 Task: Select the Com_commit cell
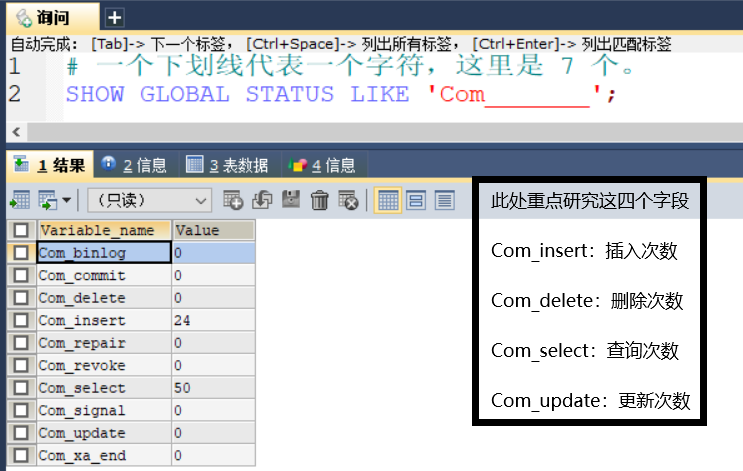point(104,275)
